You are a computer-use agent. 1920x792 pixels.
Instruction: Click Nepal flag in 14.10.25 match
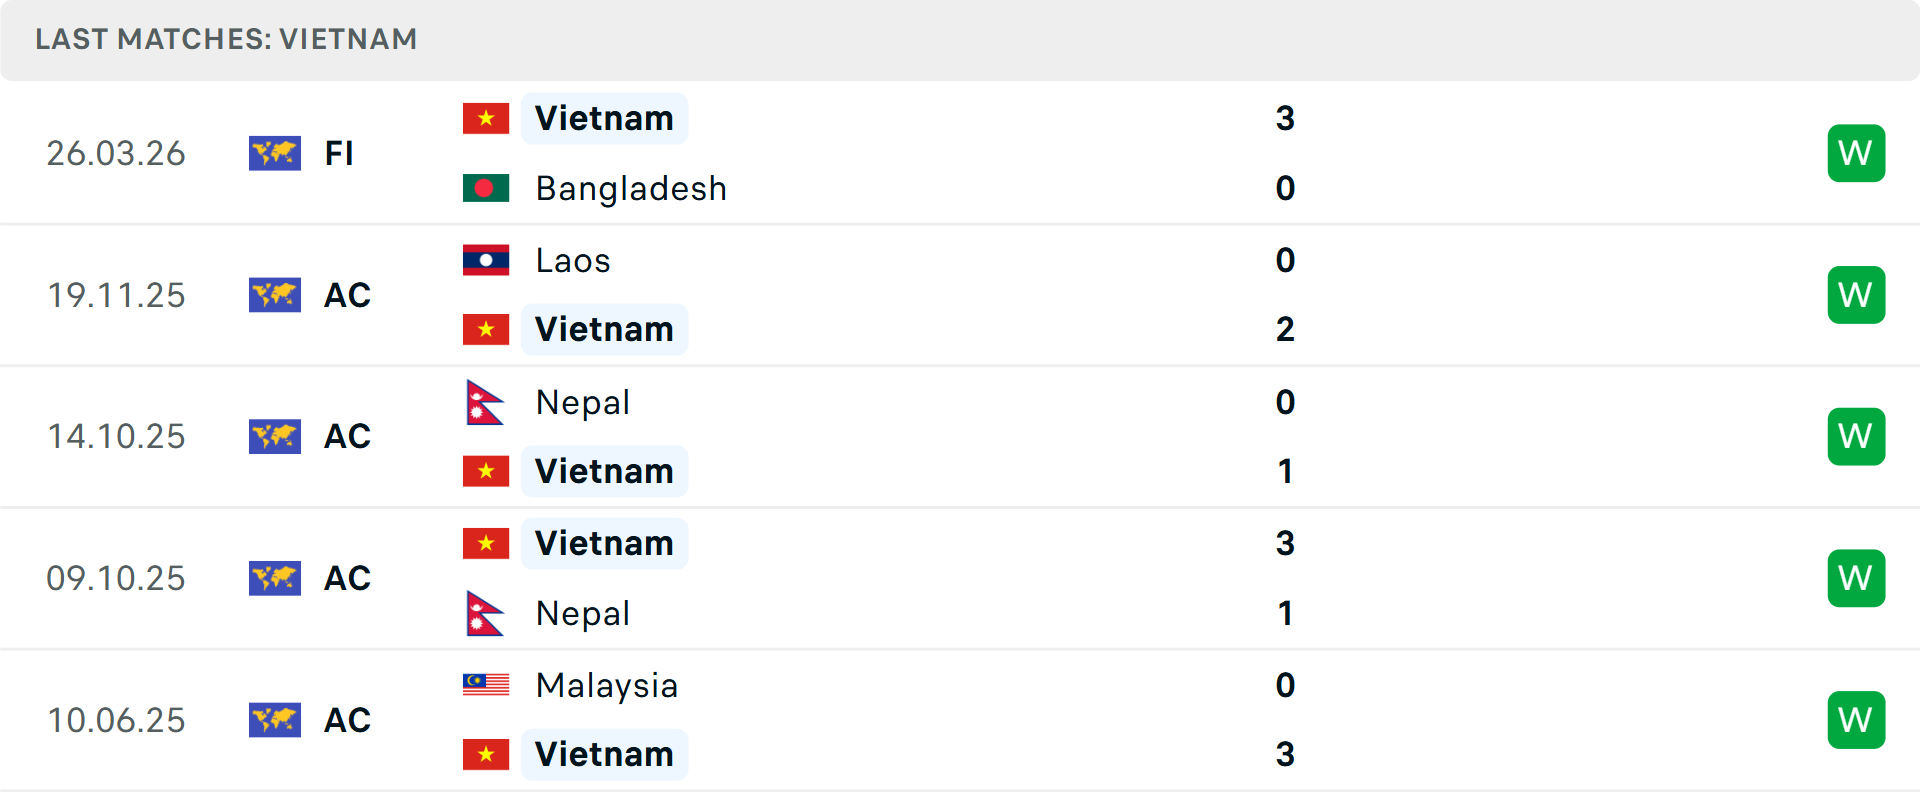(x=486, y=402)
